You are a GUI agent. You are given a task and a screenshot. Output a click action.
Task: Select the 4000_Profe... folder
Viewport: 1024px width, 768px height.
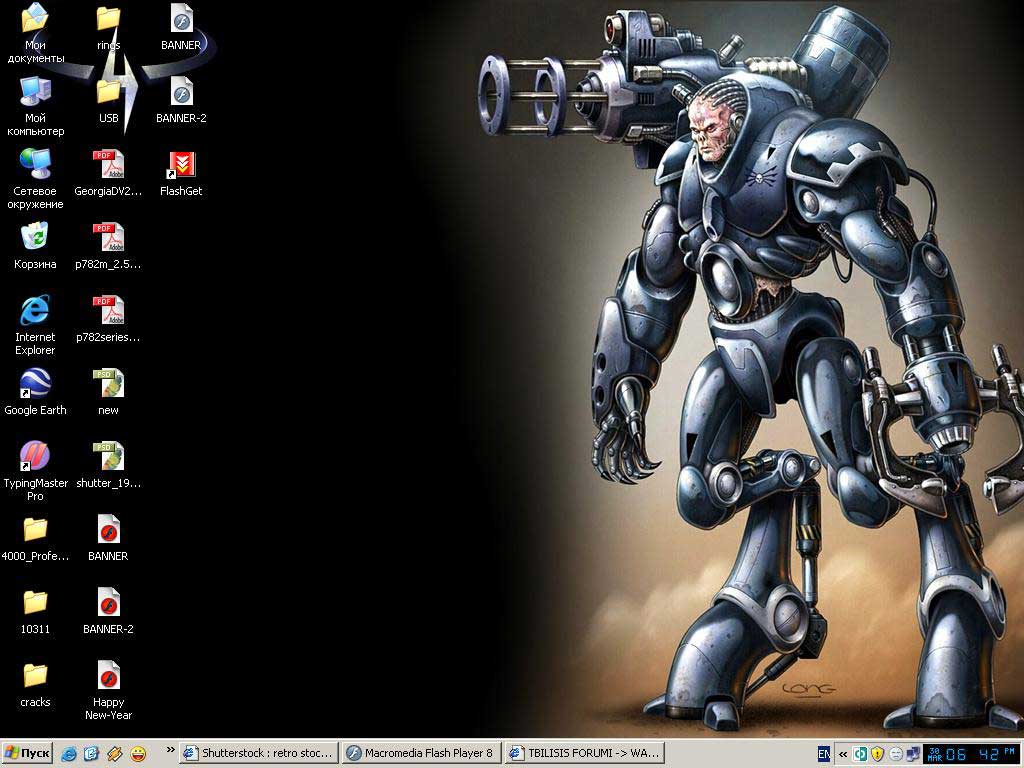click(x=35, y=539)
